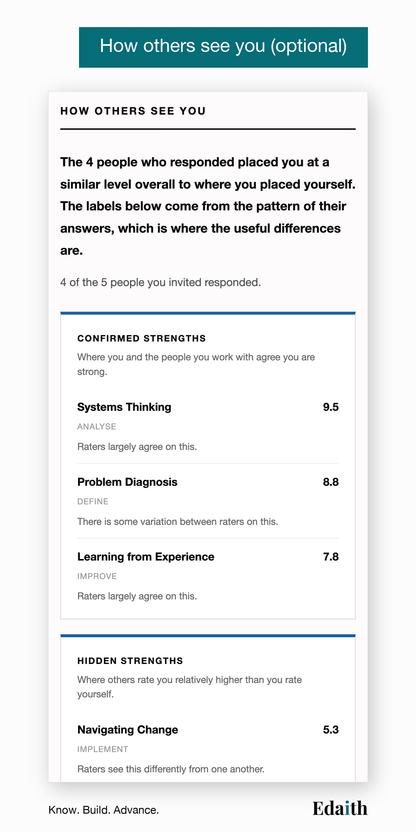
Task: Click the 9.5 score for Systems Thinking
Action: 331,408
